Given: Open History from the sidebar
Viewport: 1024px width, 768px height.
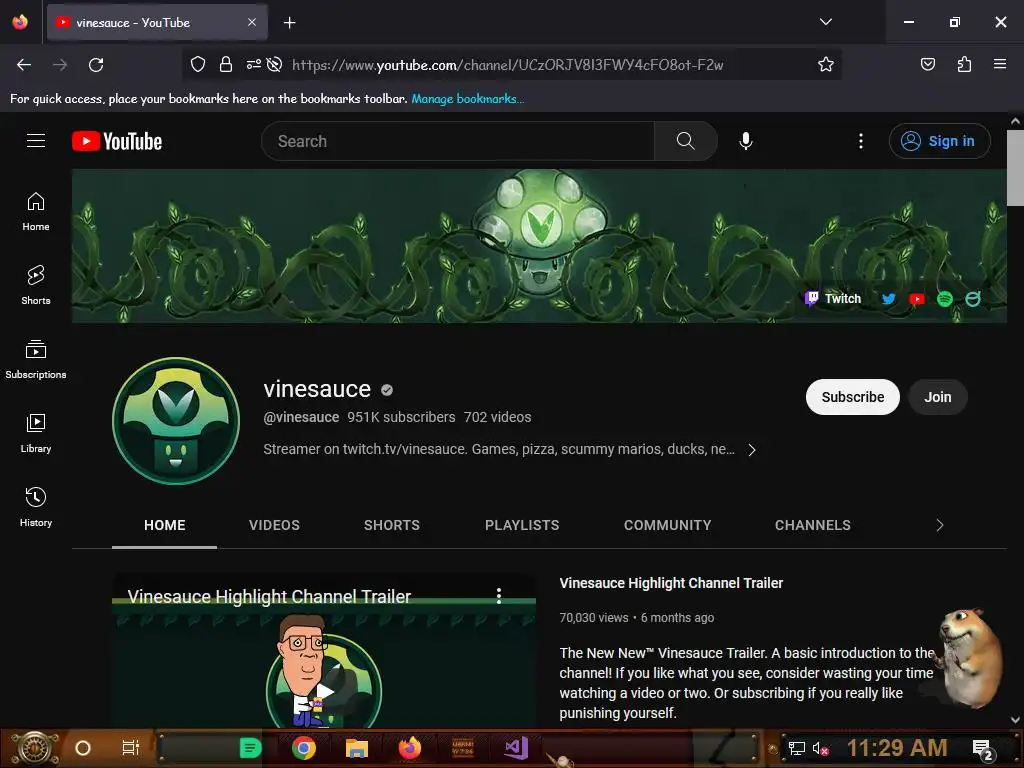Looking at the screenshot, I should [x=36, y=507].
